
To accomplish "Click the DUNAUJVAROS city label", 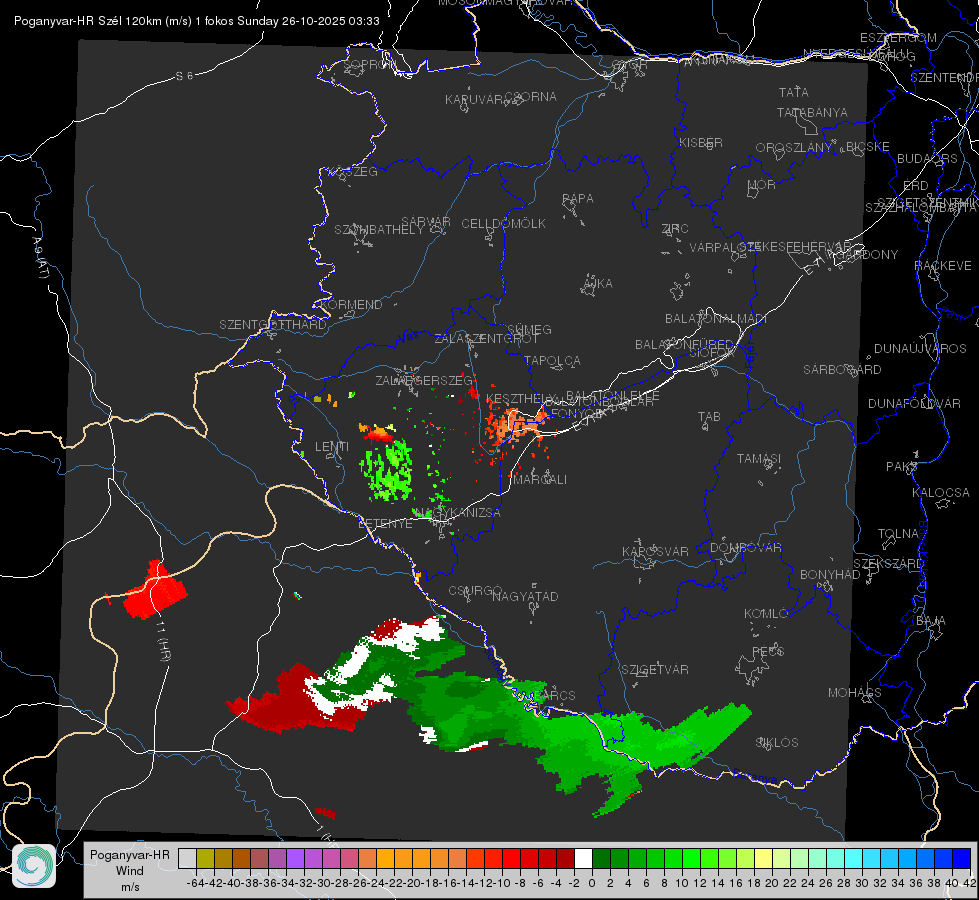I will click(x=920, y=349).
